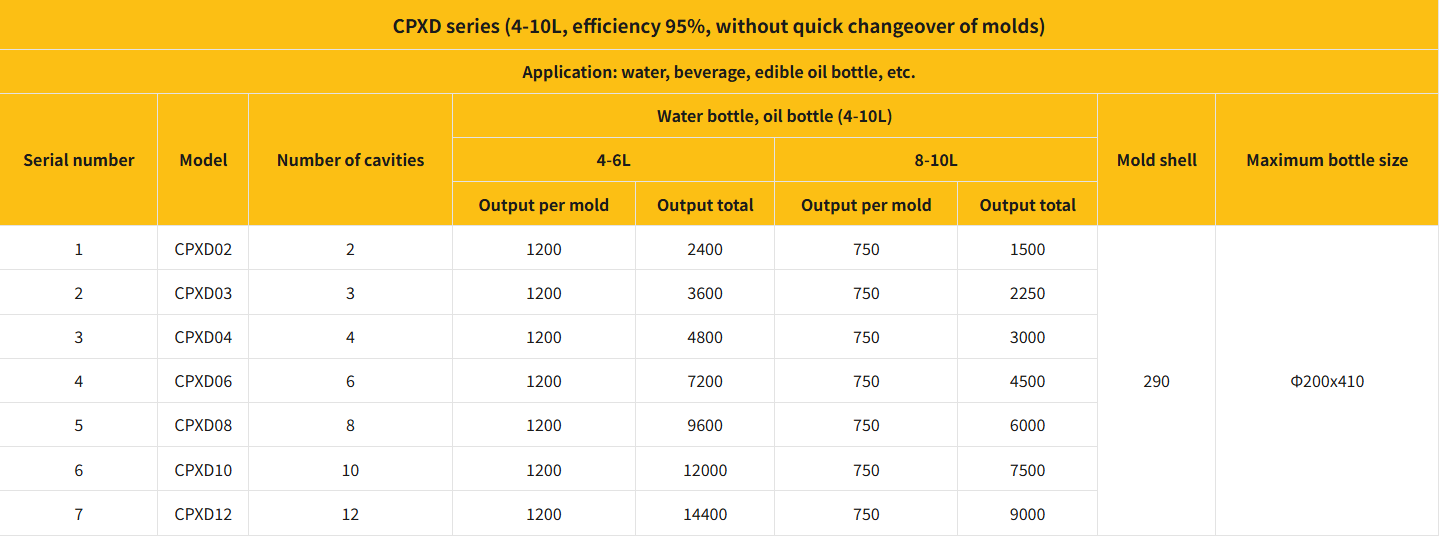Select the 290 mold shell value
This screenshot has width=1440, height=537.
[x=1156, y=381]
